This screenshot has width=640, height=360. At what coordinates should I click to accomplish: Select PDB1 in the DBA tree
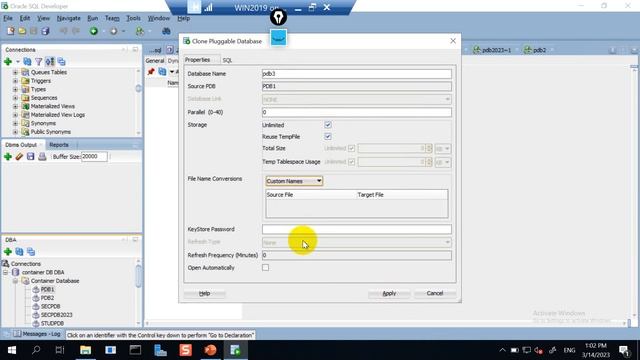[x=47, y=289]
